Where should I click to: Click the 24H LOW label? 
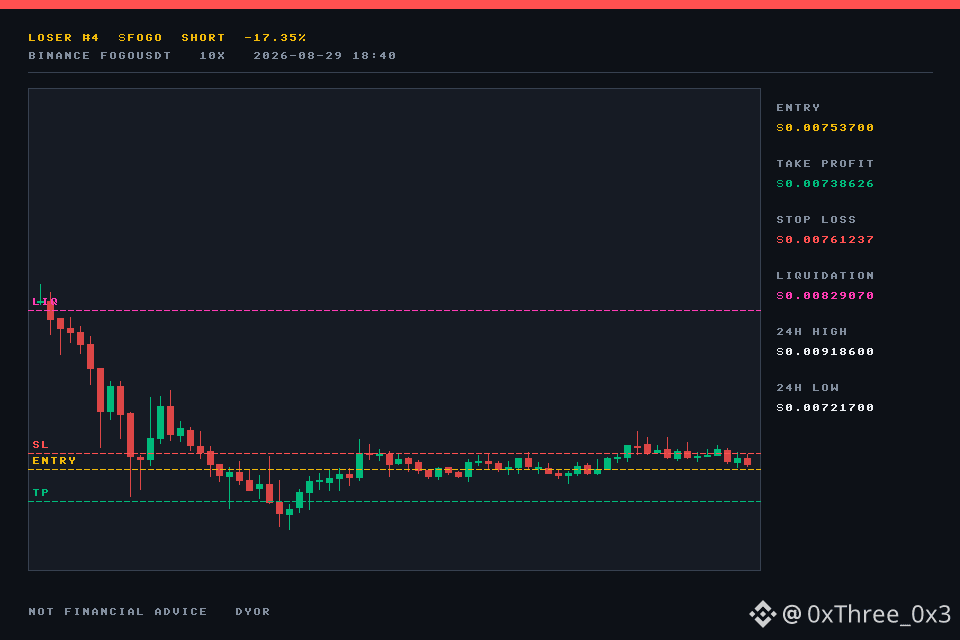[808, 388]
